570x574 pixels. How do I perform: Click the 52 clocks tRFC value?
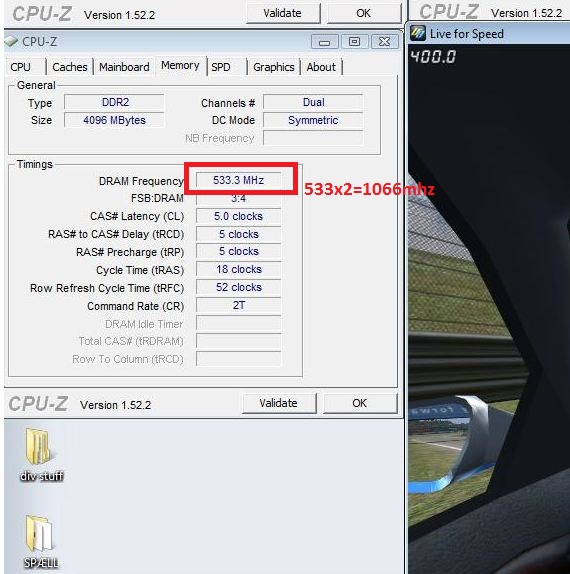tap(239, 287)
